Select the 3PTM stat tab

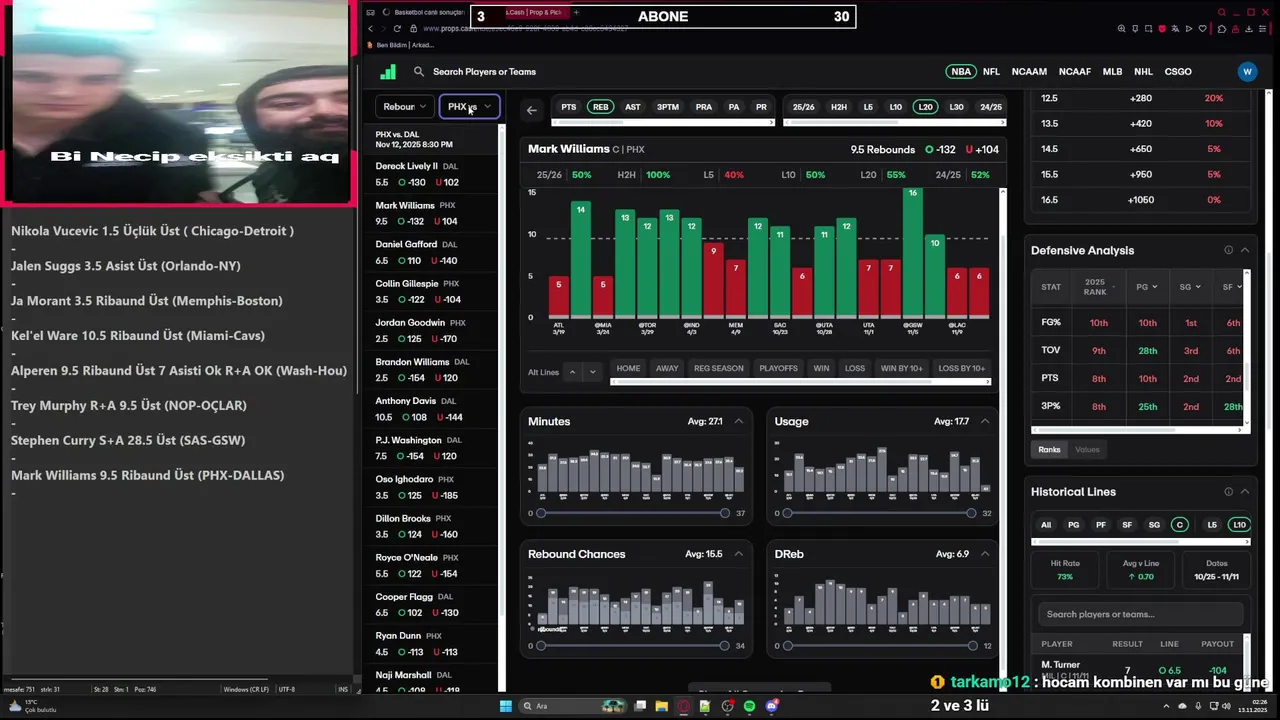point(668,107)
